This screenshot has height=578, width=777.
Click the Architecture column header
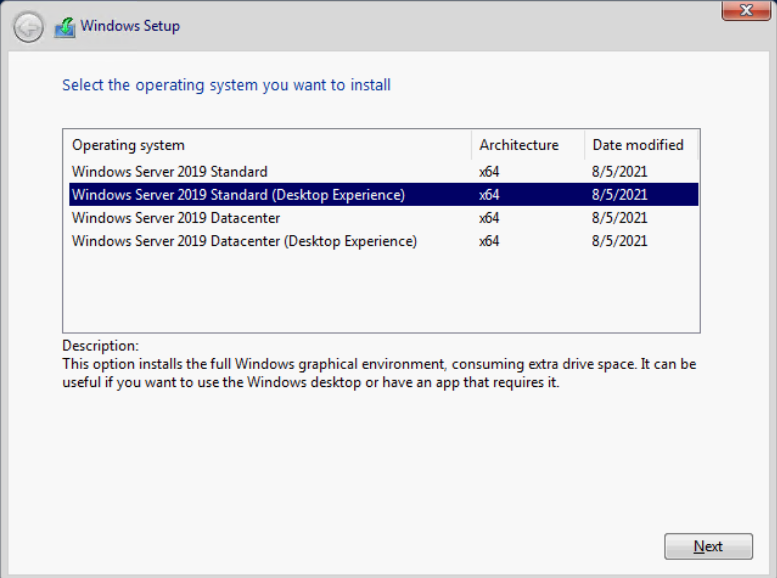pyautogui.click(x=518, y=145)
